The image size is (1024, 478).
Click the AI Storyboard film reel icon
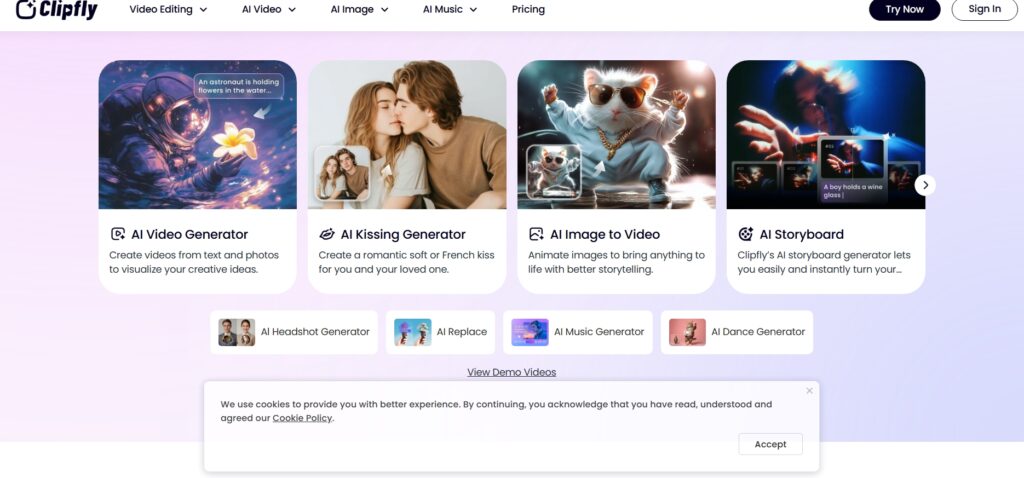click(745, 234)
